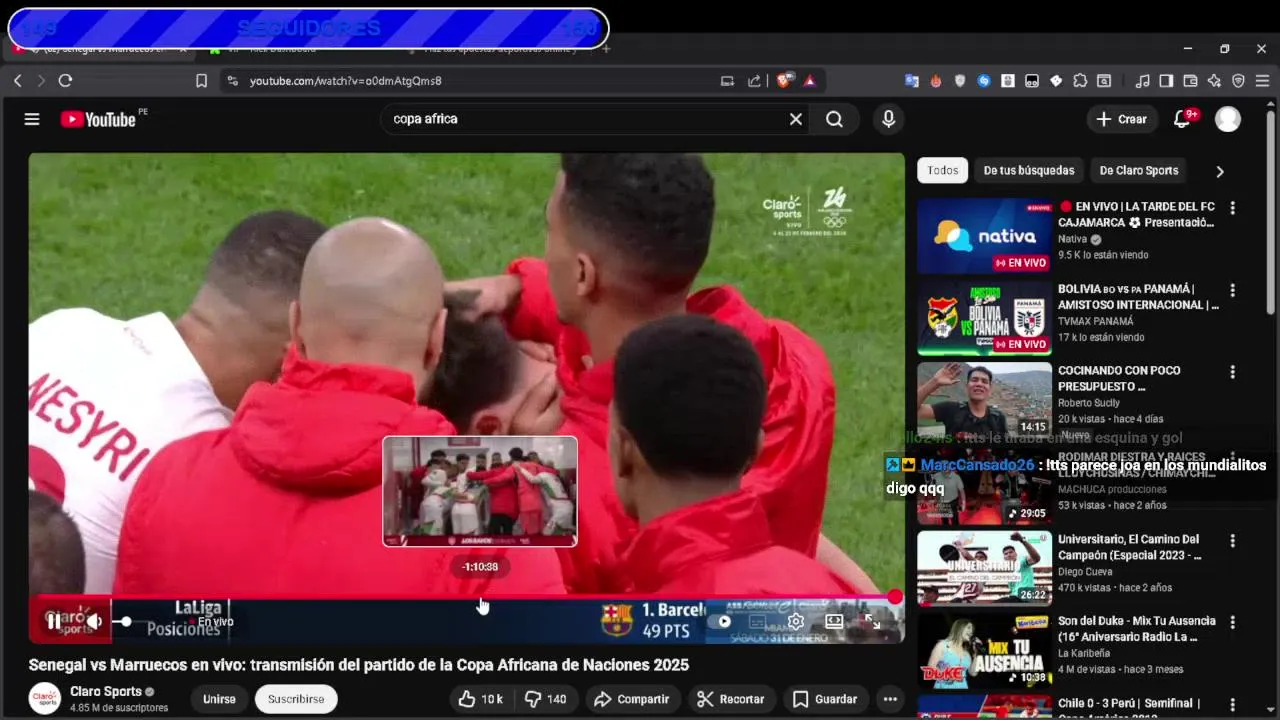Image resolution: width=1280 pixels, height=720 pixels.
Task: Open the browser extensions puzzle icon
Action: (x=1080, y=81)
